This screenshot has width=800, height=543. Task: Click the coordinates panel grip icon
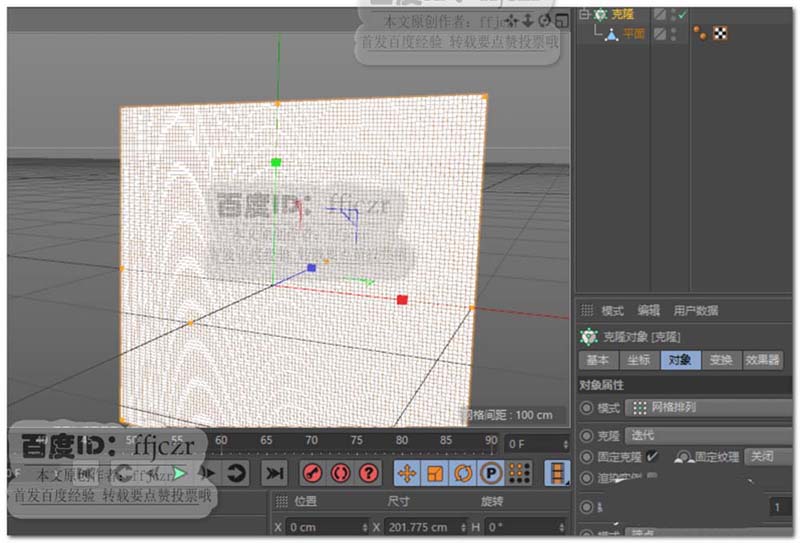click(x=282, y=502)
